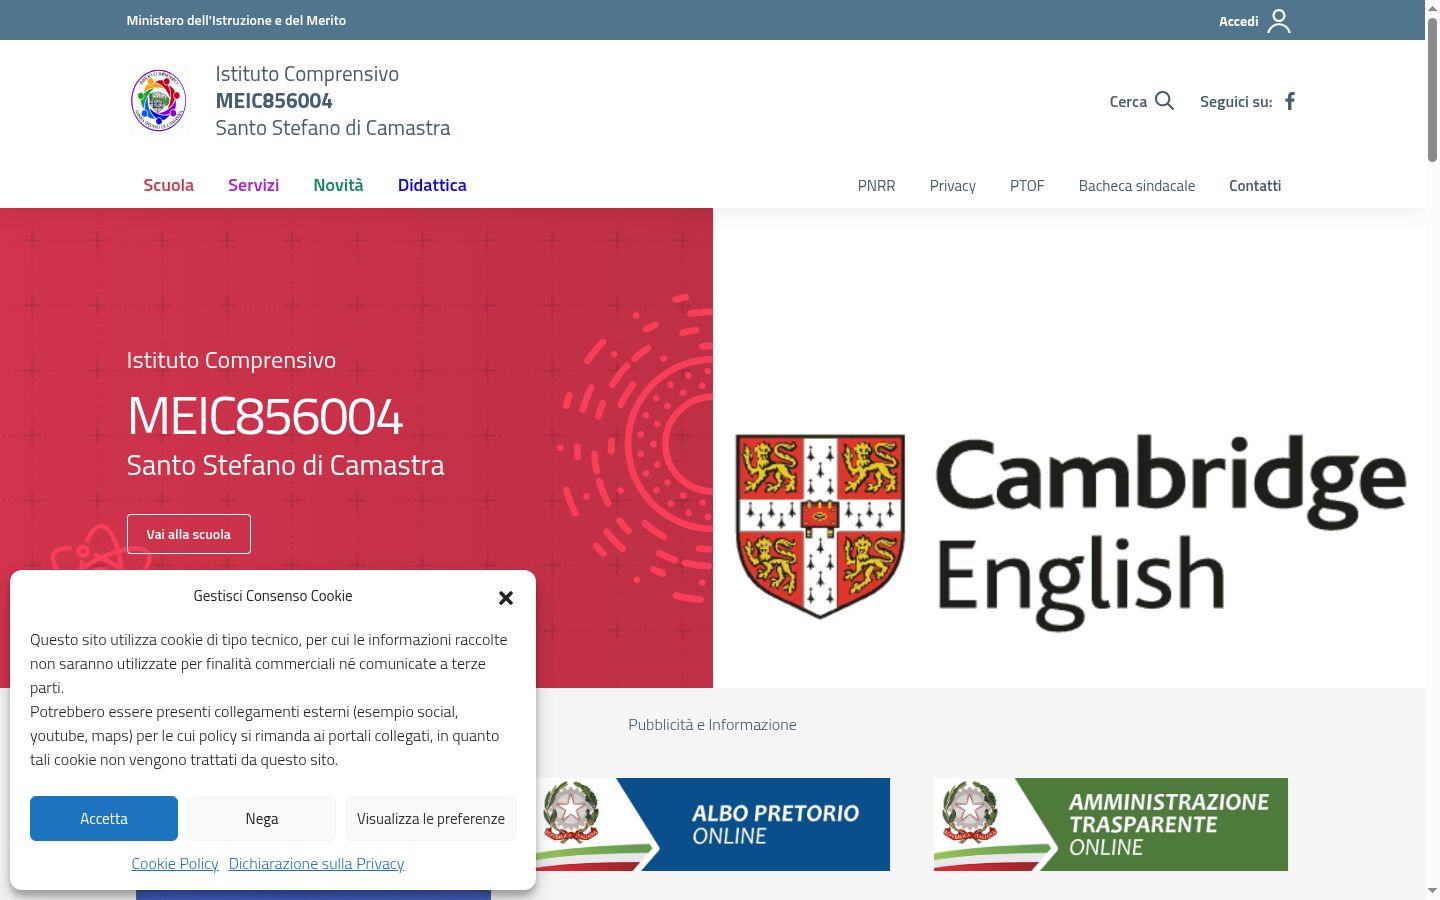The image size is (1440, 900).
Task: Click the Cambridge English banner image
Action: pos(1069,448)
